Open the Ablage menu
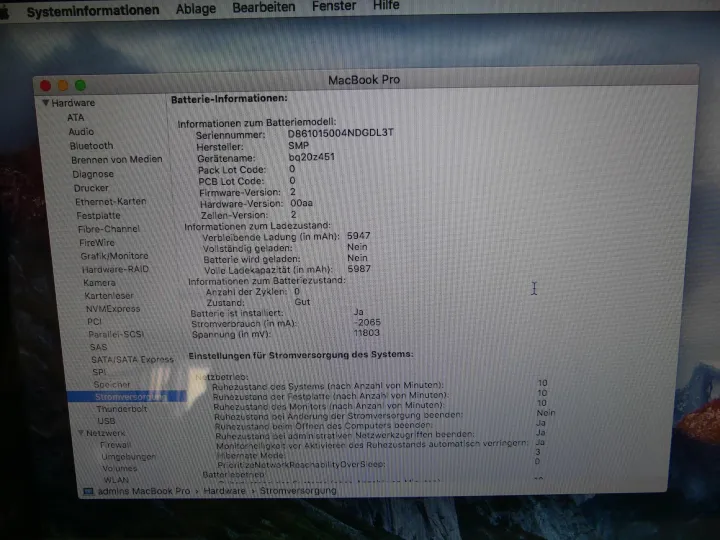Screen dimensions: 720x540 click(196, 9)
